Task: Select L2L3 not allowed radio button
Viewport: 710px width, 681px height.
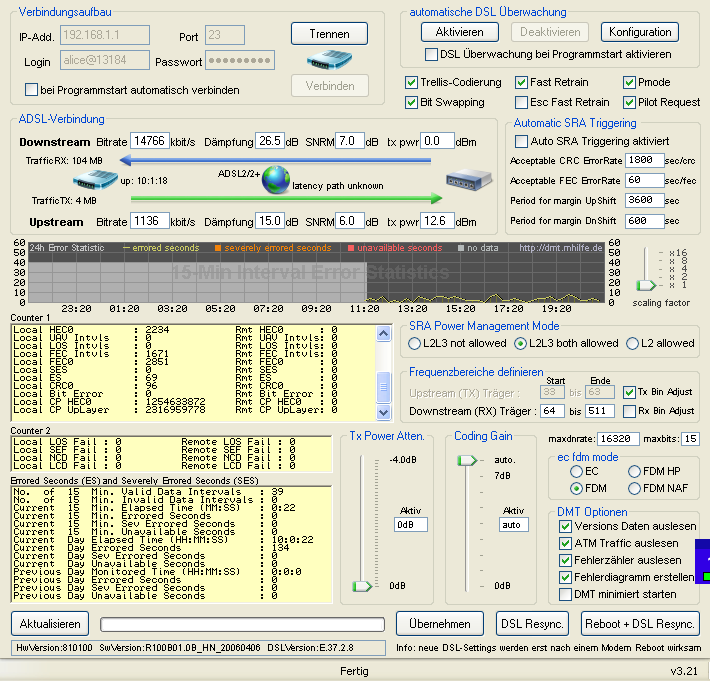Action: pos(415,343)
